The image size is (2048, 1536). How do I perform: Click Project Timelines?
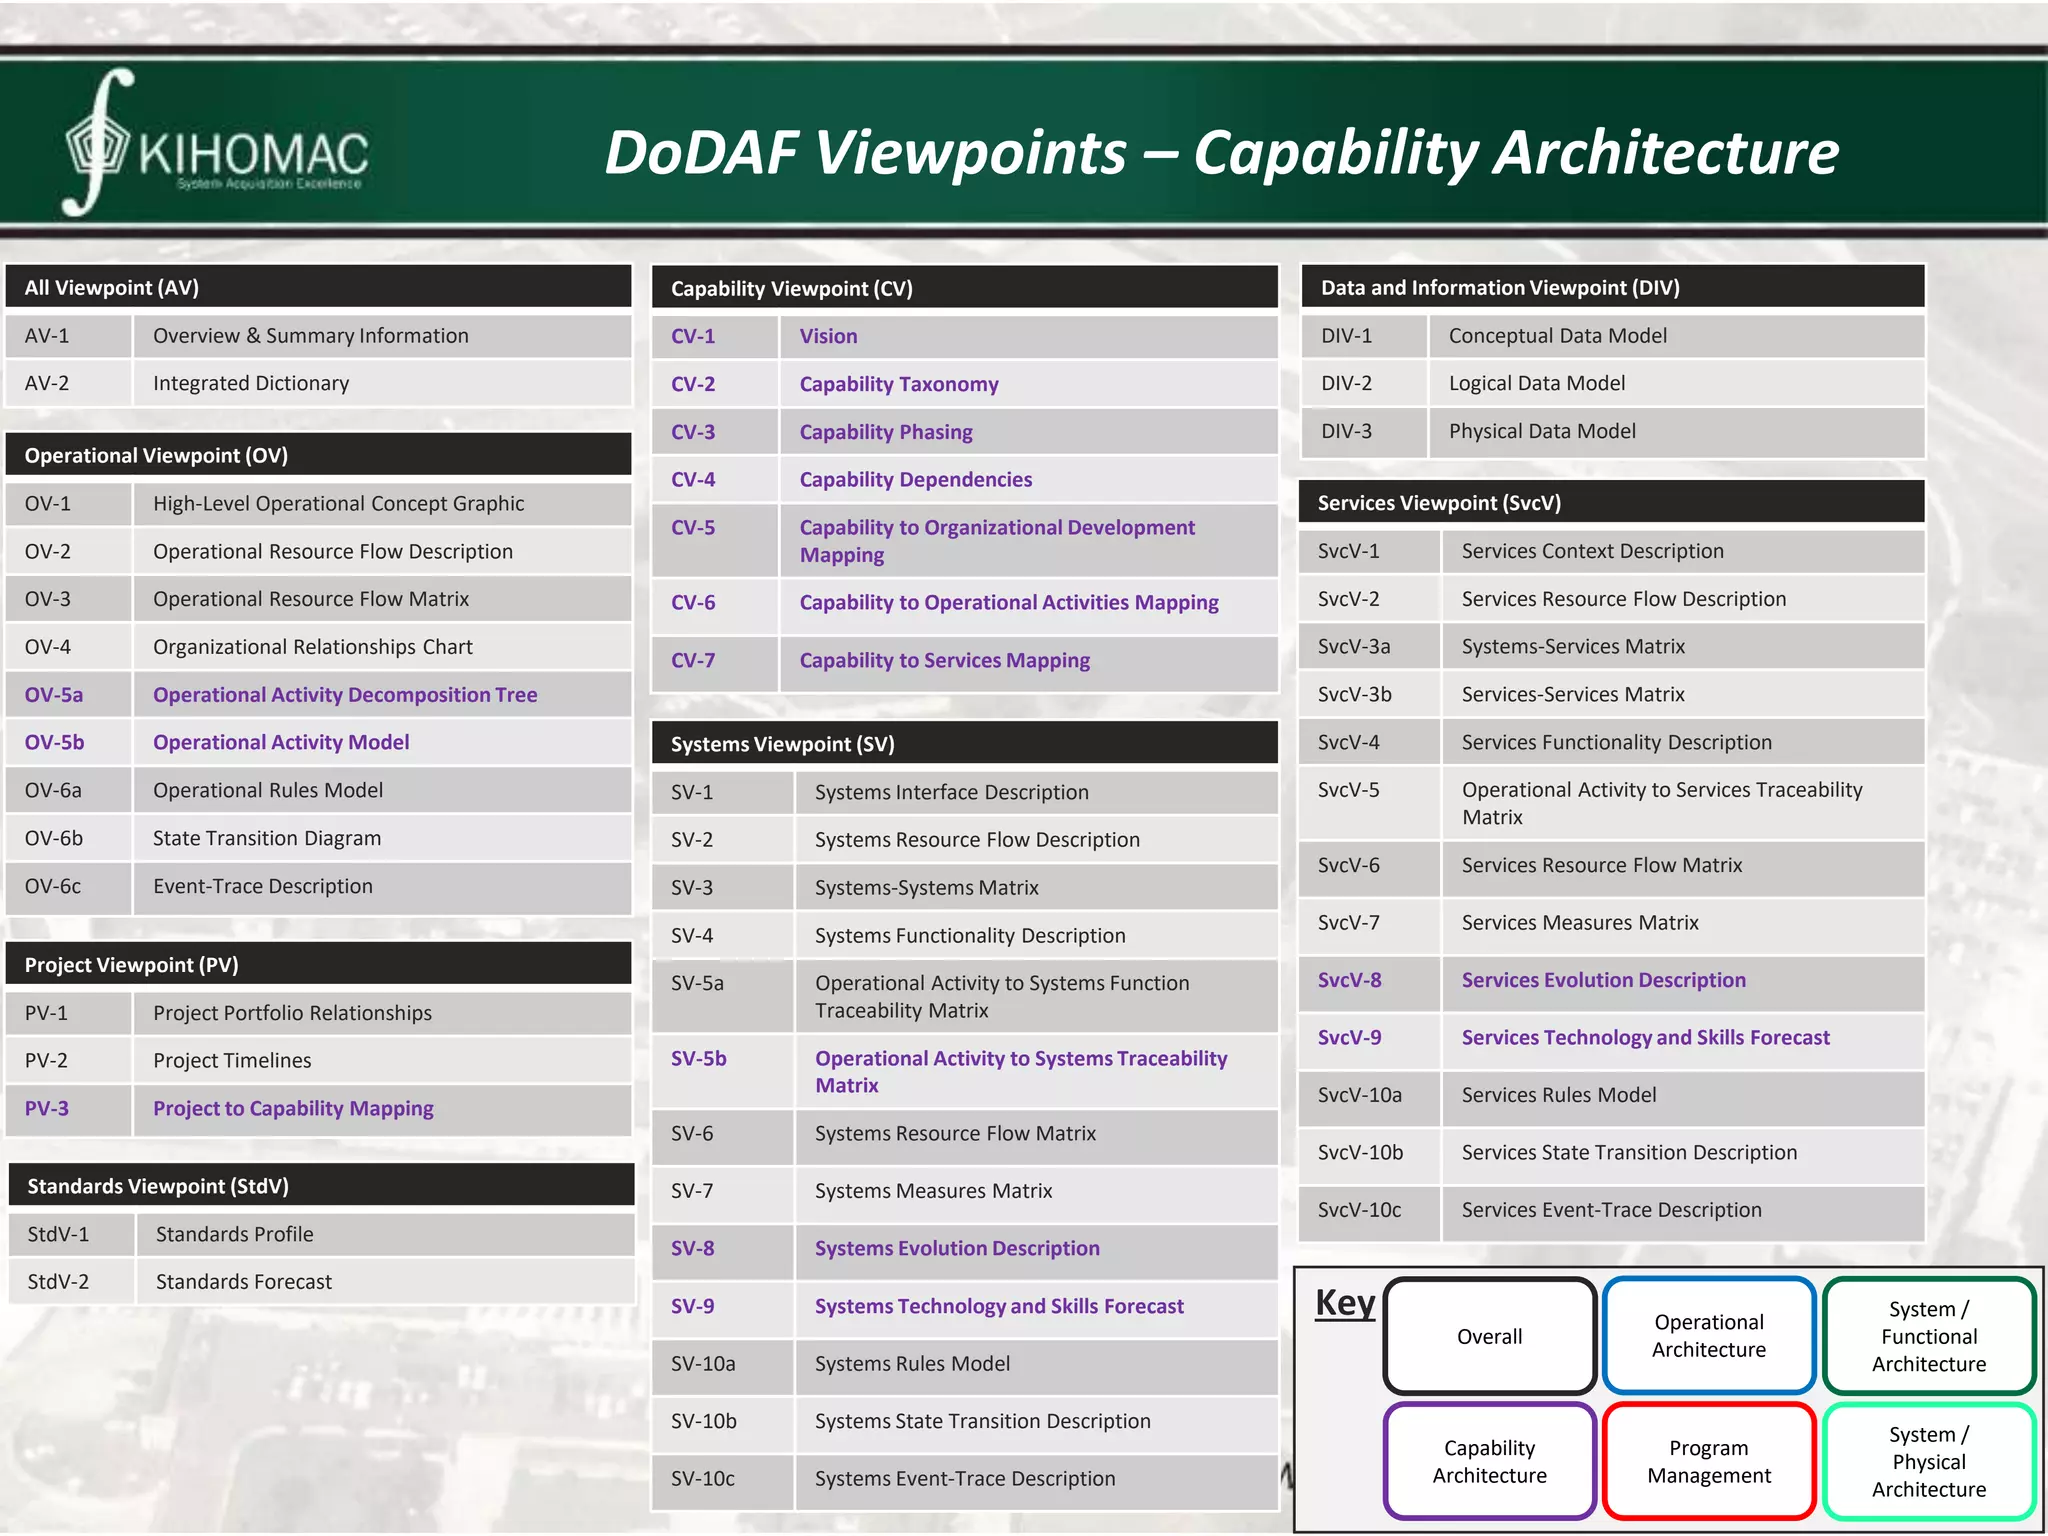click(232, 1060)
